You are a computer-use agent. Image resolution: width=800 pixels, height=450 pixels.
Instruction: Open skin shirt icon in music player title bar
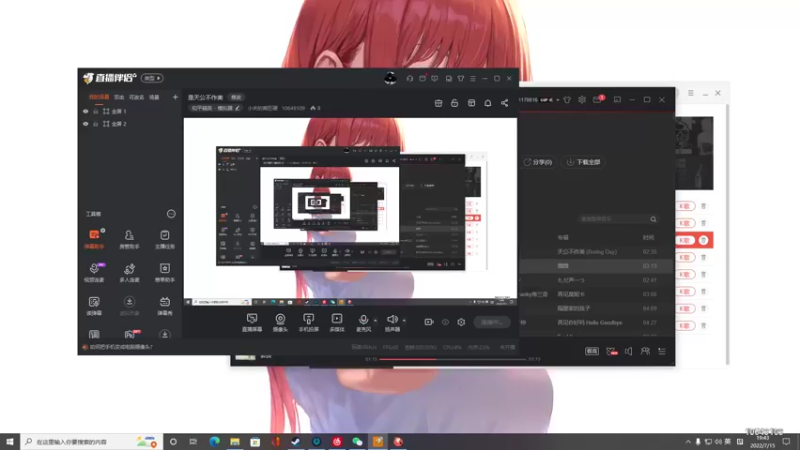[x=567, y=99]
